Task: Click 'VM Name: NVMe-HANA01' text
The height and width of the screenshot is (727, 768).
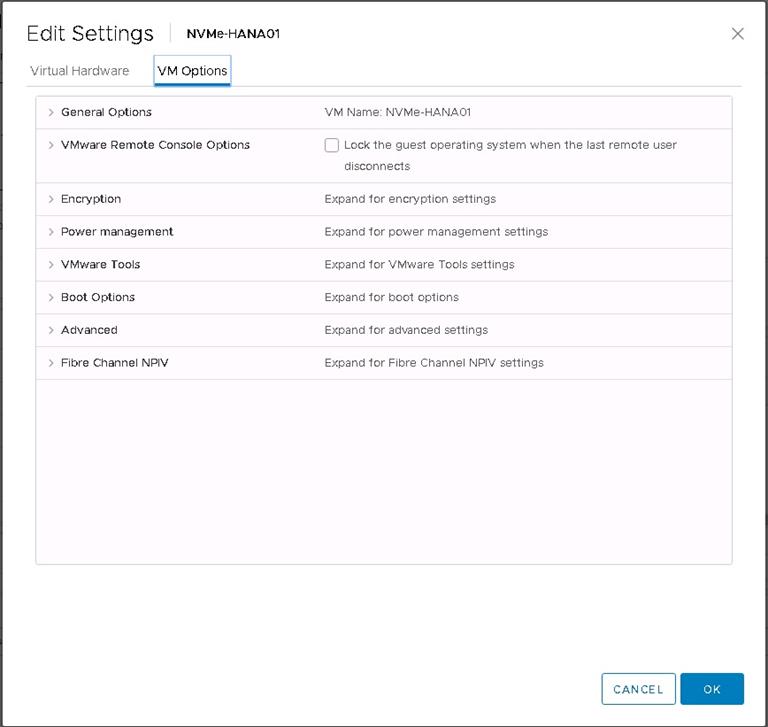Action: tap(398, 112)
